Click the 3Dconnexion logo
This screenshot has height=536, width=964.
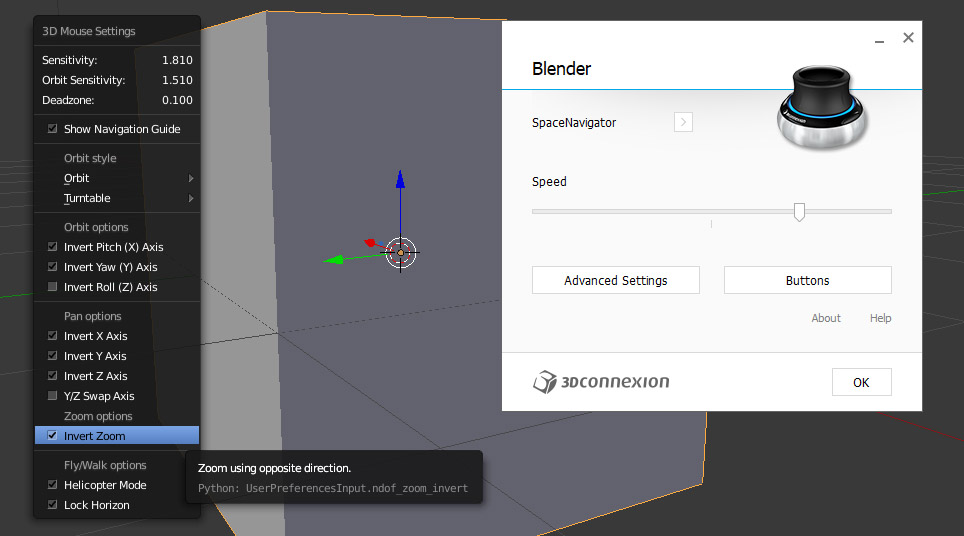[601, 382]
